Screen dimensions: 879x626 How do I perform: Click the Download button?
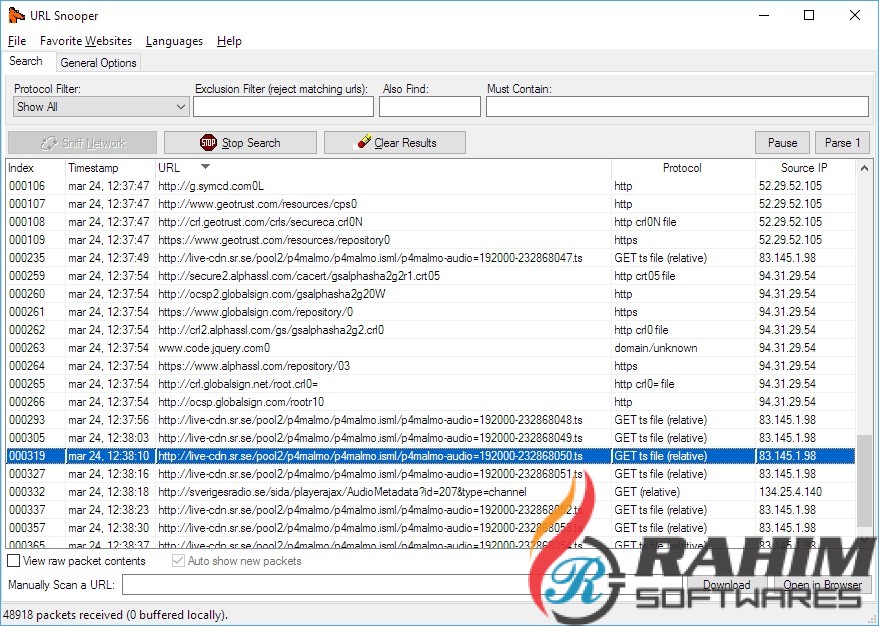pos(727,585)
